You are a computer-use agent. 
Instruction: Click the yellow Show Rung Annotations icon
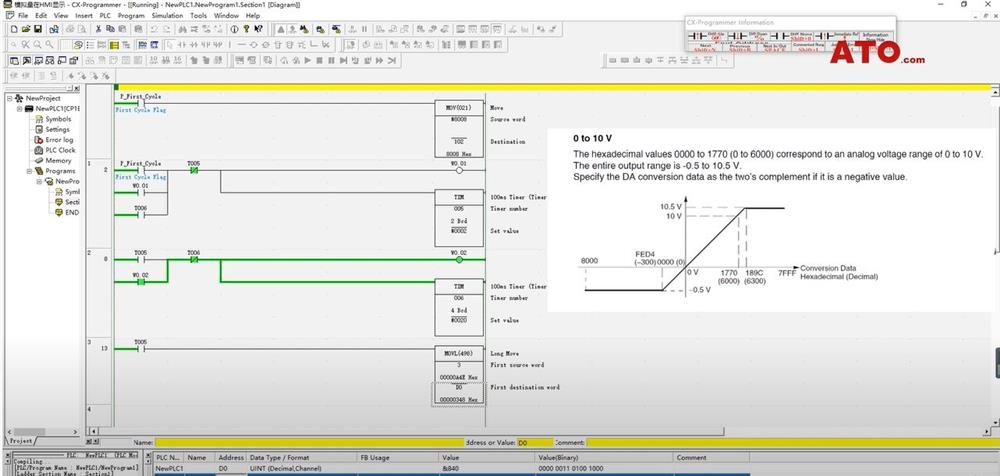[114, 45]
